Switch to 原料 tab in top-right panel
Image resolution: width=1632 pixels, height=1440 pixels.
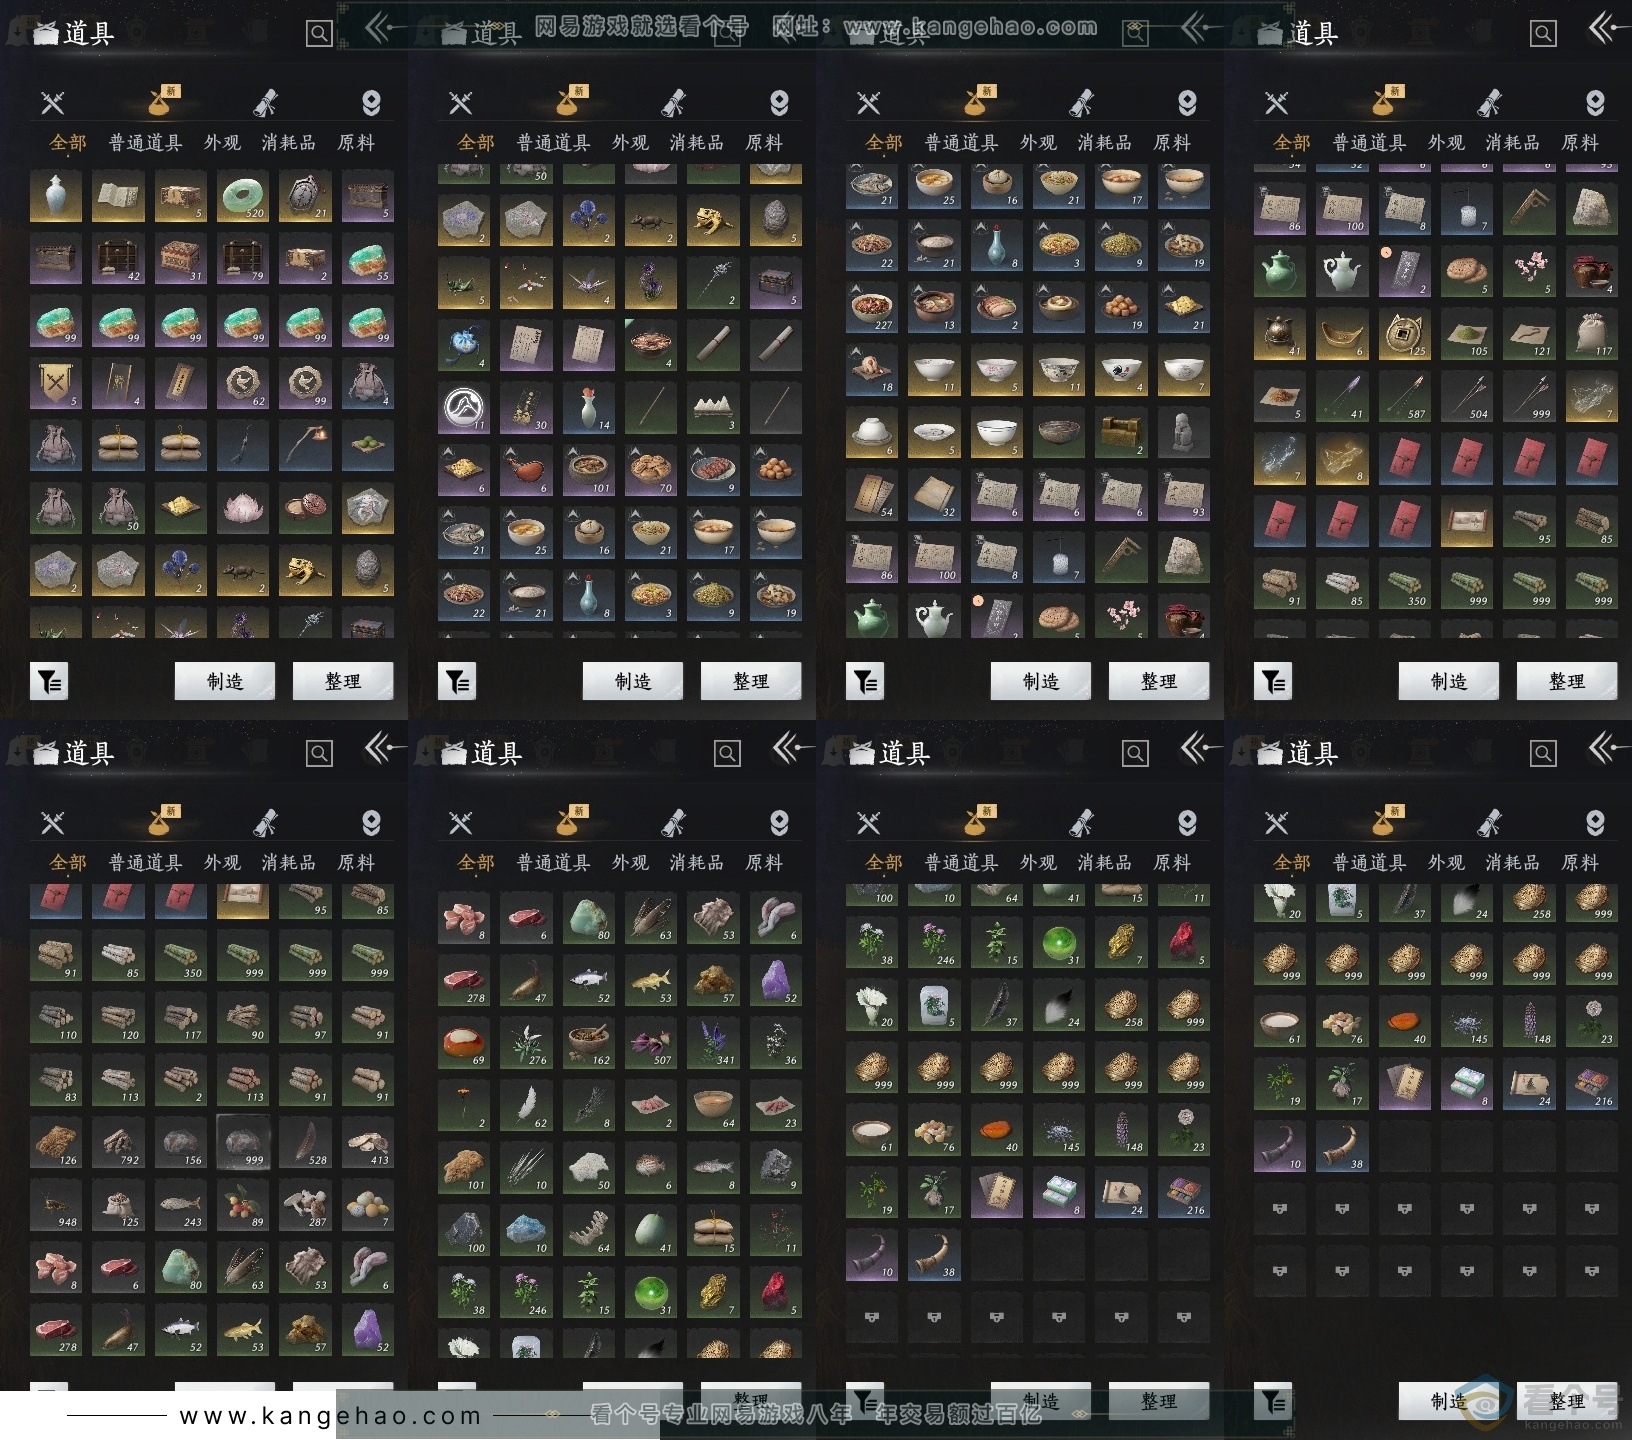1580,143
